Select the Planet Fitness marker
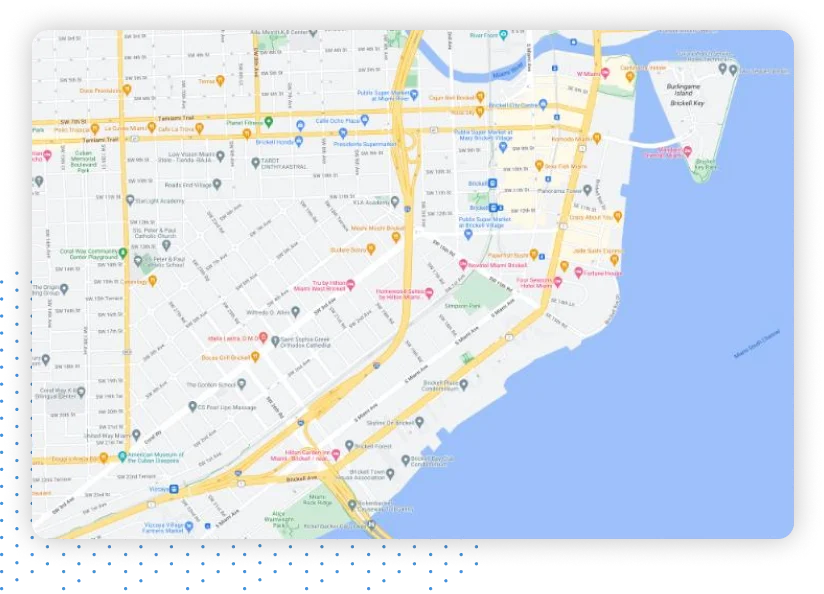 point(269,123)
